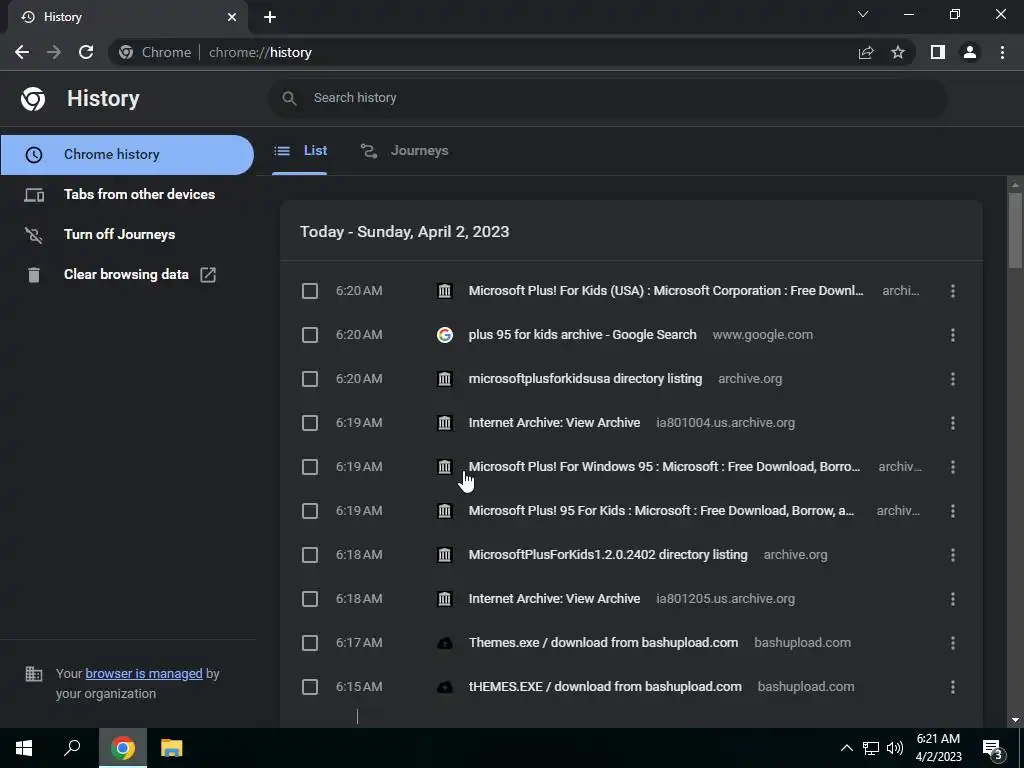Click the managed organization building icon
1024x768 pixels.
pos(33,674)
